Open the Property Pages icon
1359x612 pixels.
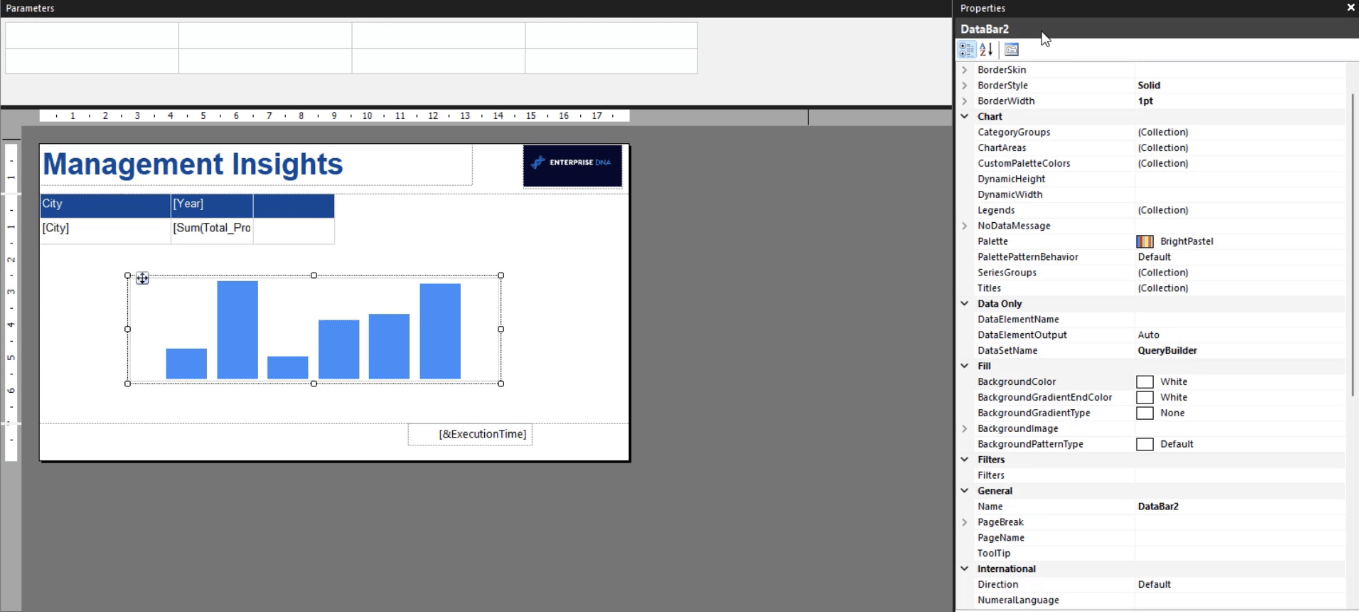click(1011, 50)
